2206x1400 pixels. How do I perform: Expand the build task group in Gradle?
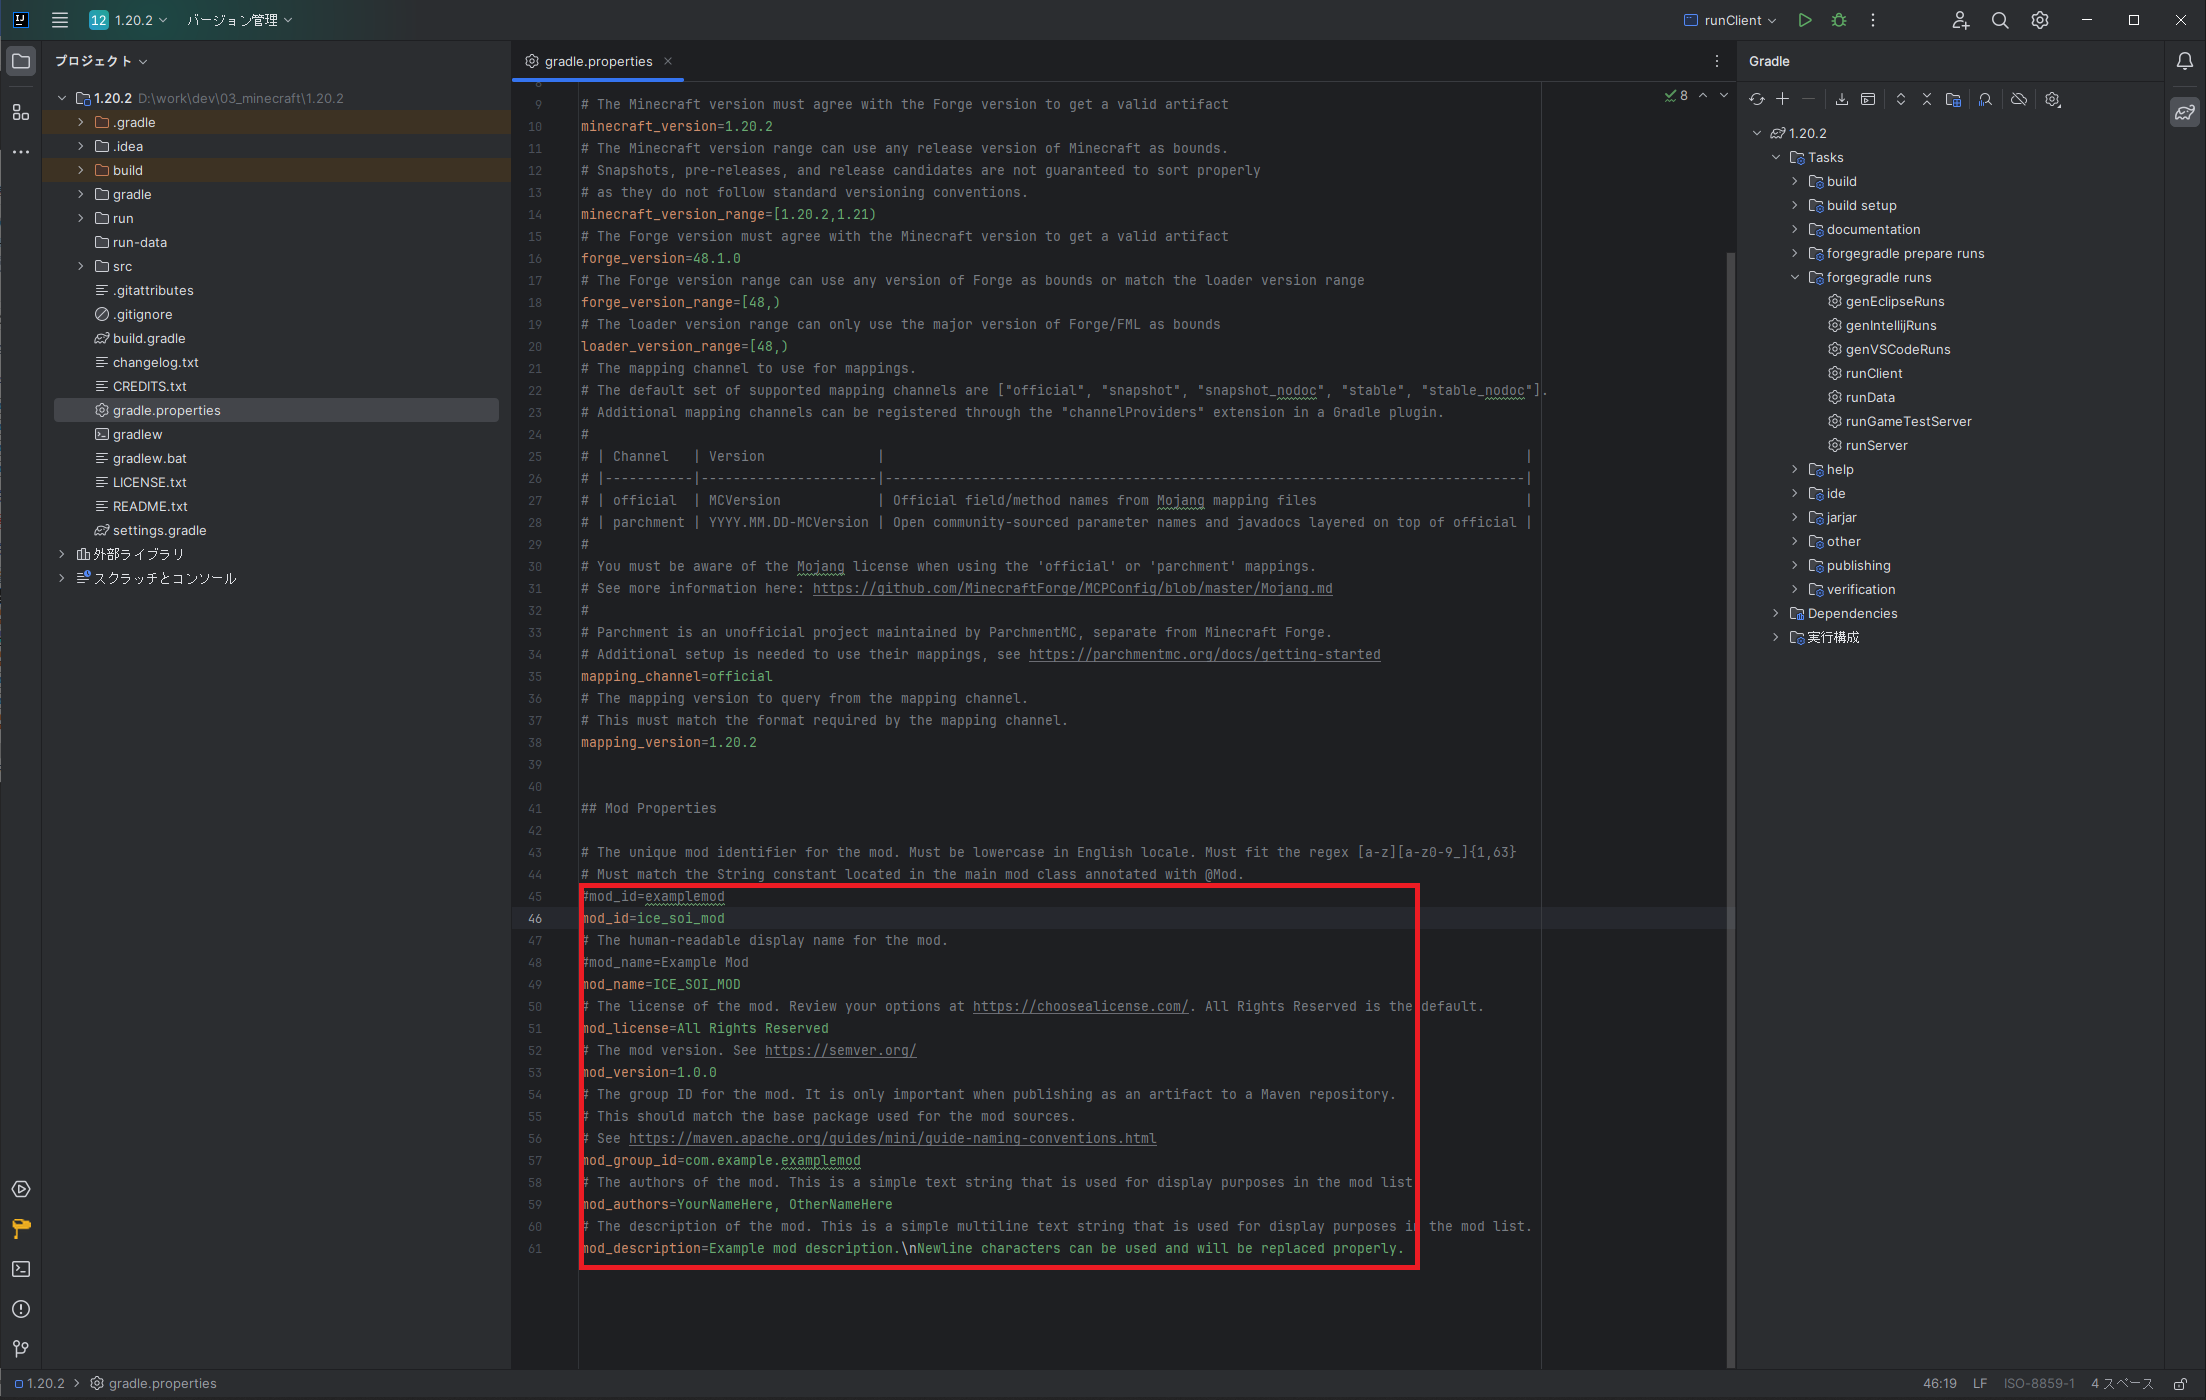[1795, 181]
